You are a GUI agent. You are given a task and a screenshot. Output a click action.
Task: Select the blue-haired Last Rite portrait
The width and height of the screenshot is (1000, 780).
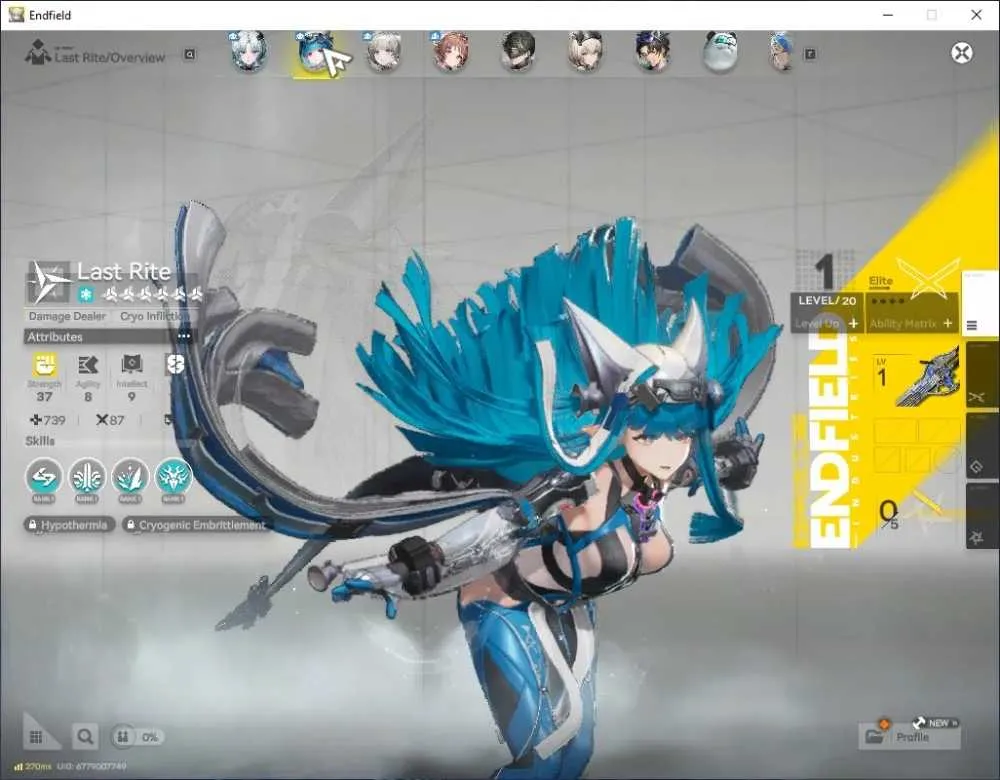[x=315, y=52]
